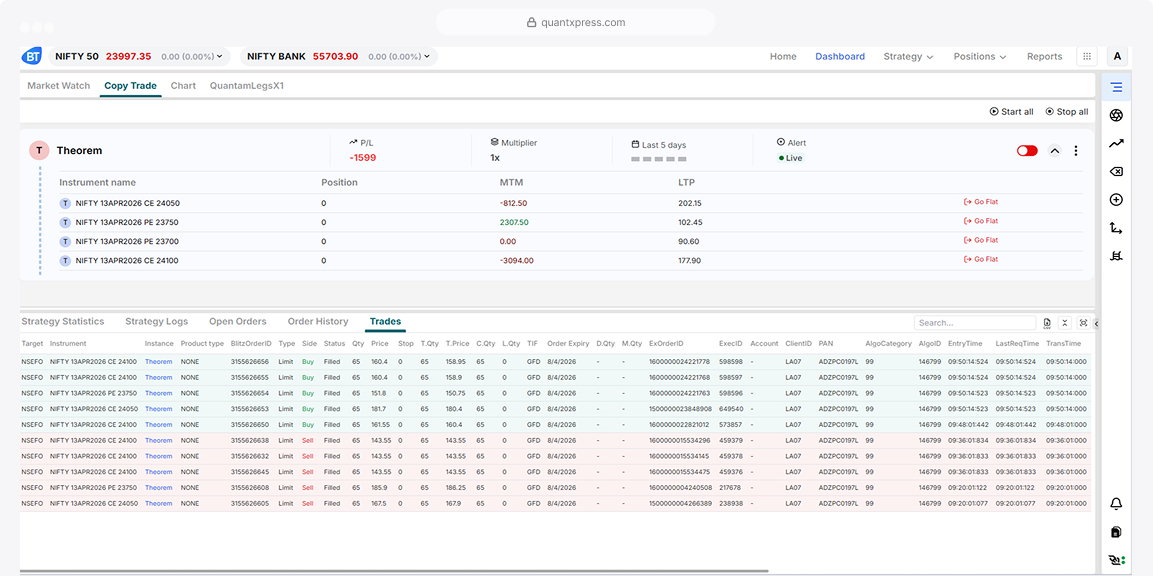Open the aperture sidebar icon
1153x577 pixels.
tap(1116, 115)
